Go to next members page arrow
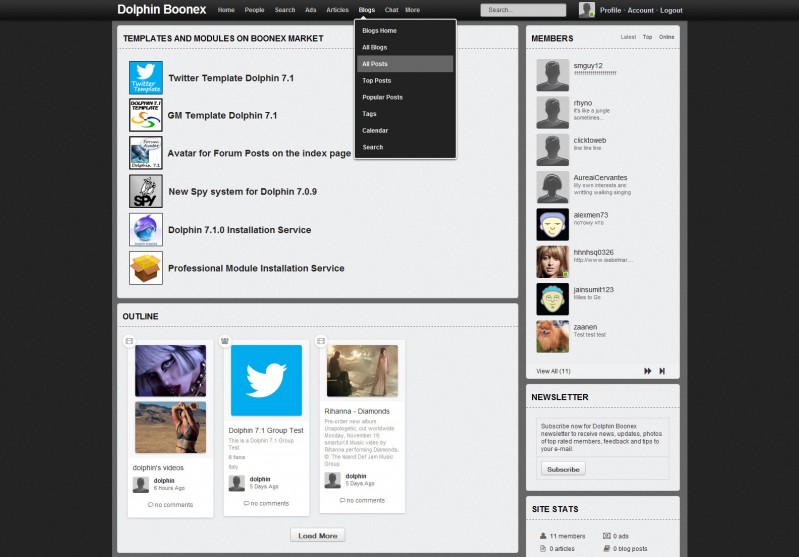 pos(648,371)
